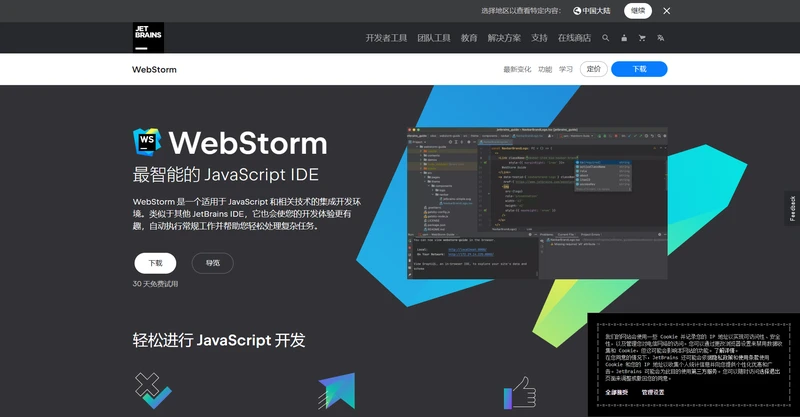Open the WebStorm IDE screenshot preview
This screenshot has width=800, height=417.
[x=537, y=203]
